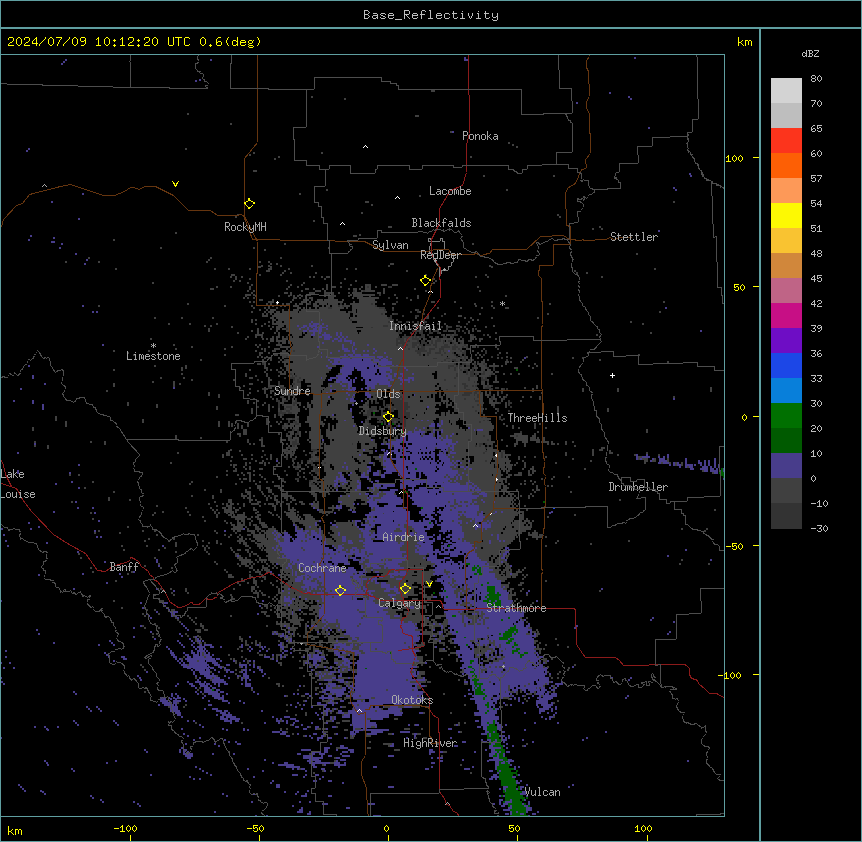Viewport: 862px width, 842px height.
Task: Click the Base_Reflectivity title text
Action: 431,15
